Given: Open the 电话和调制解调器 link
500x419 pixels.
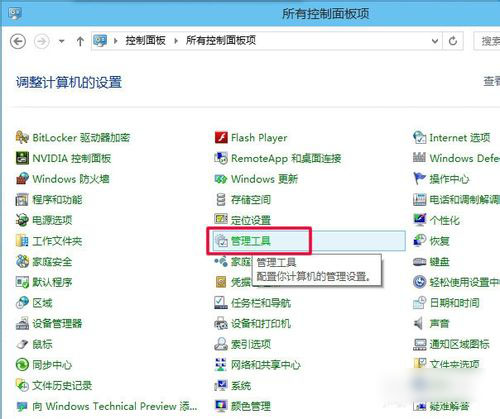Looking at the screenshot, I should (465, 200).
